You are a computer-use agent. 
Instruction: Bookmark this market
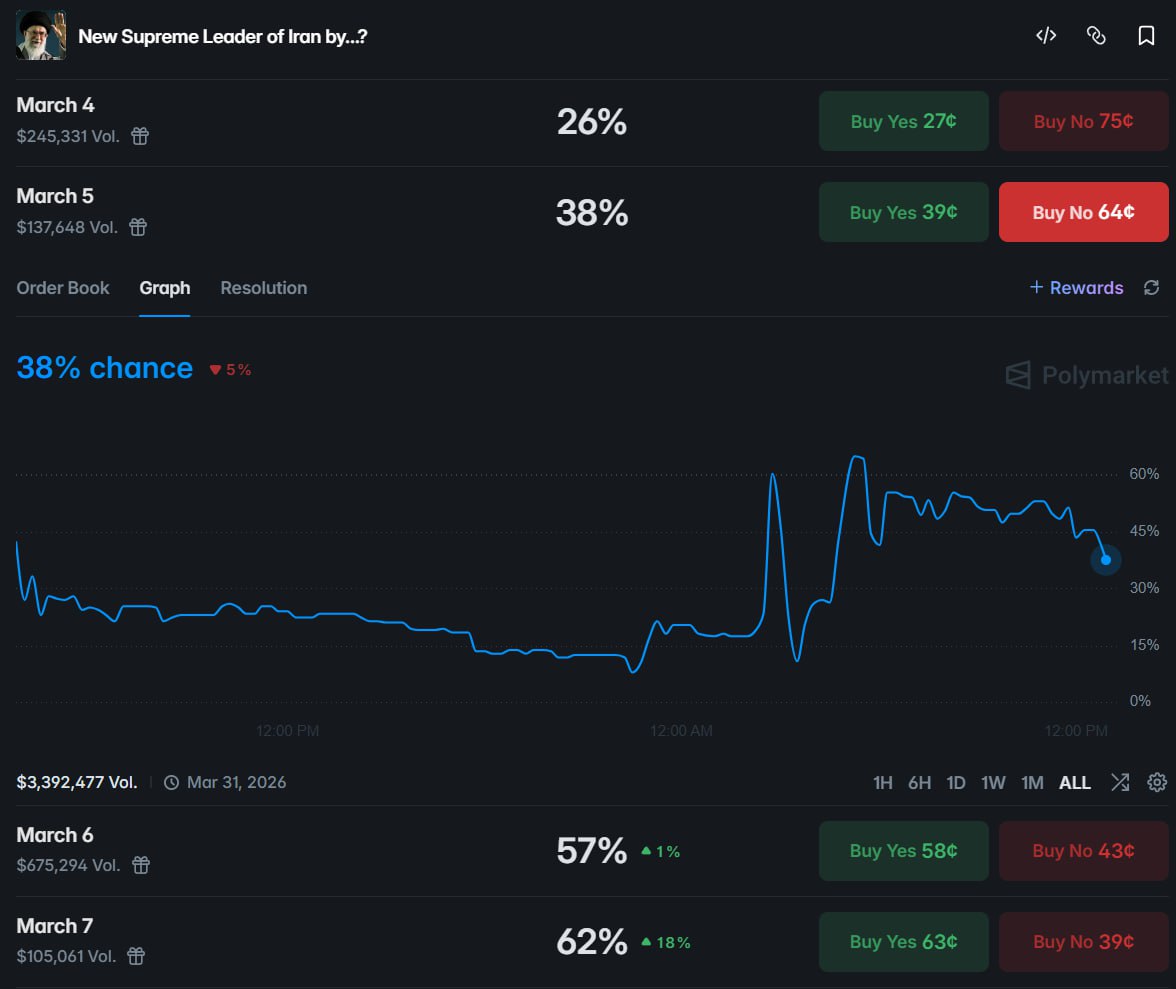point(1146,36)
